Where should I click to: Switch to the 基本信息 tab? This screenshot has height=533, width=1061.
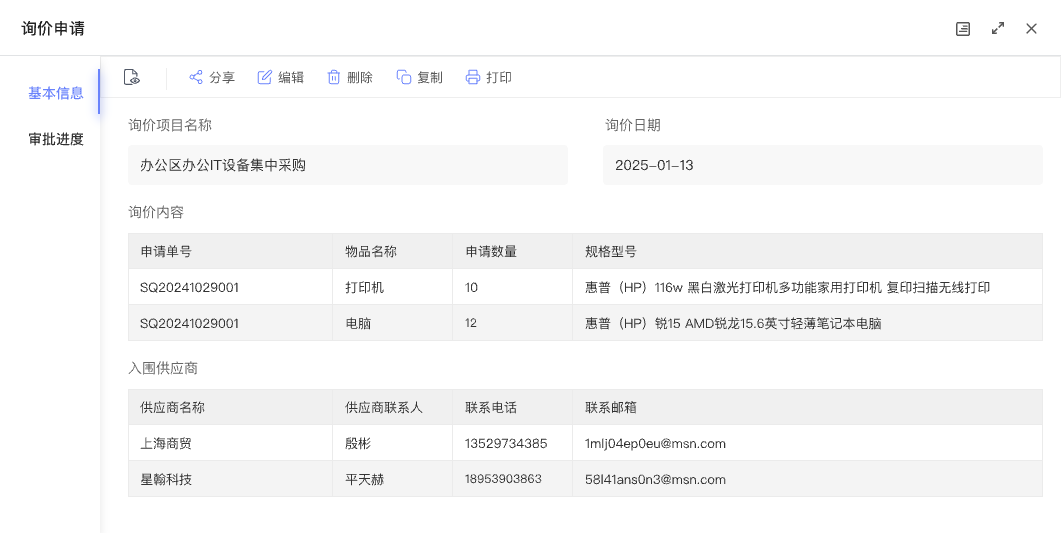click(x=56, y=93)
